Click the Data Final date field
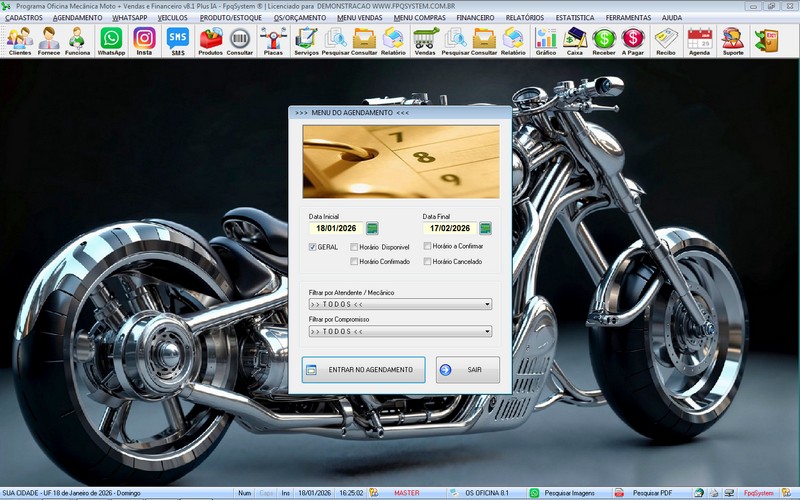This screenshot has width=800, height=500. pos(449,228)
